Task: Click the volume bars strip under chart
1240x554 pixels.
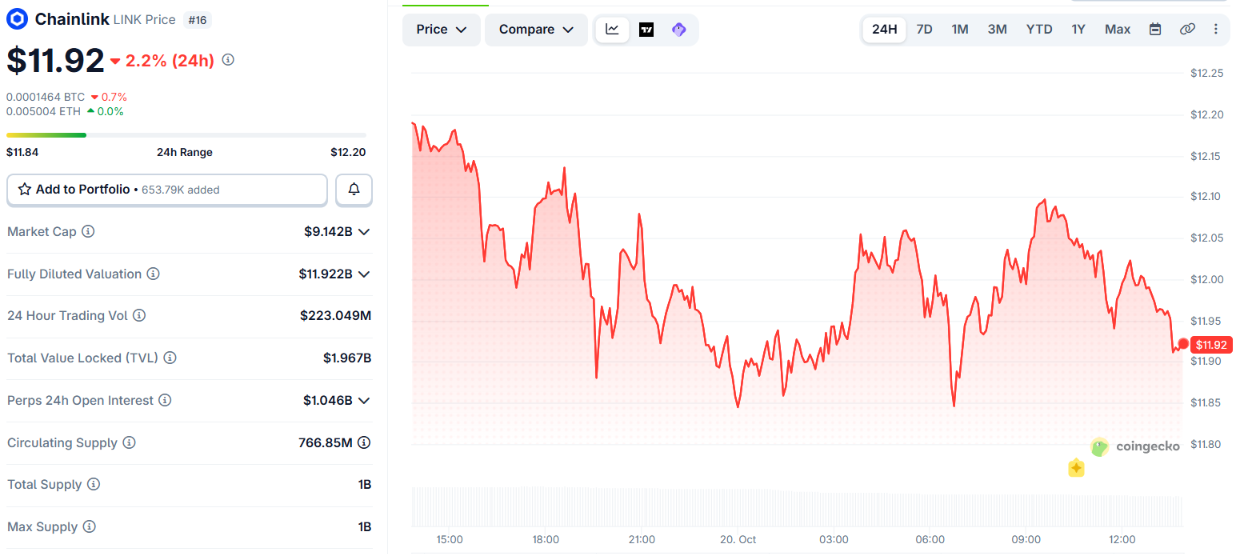Action: (x=797, y=507)
